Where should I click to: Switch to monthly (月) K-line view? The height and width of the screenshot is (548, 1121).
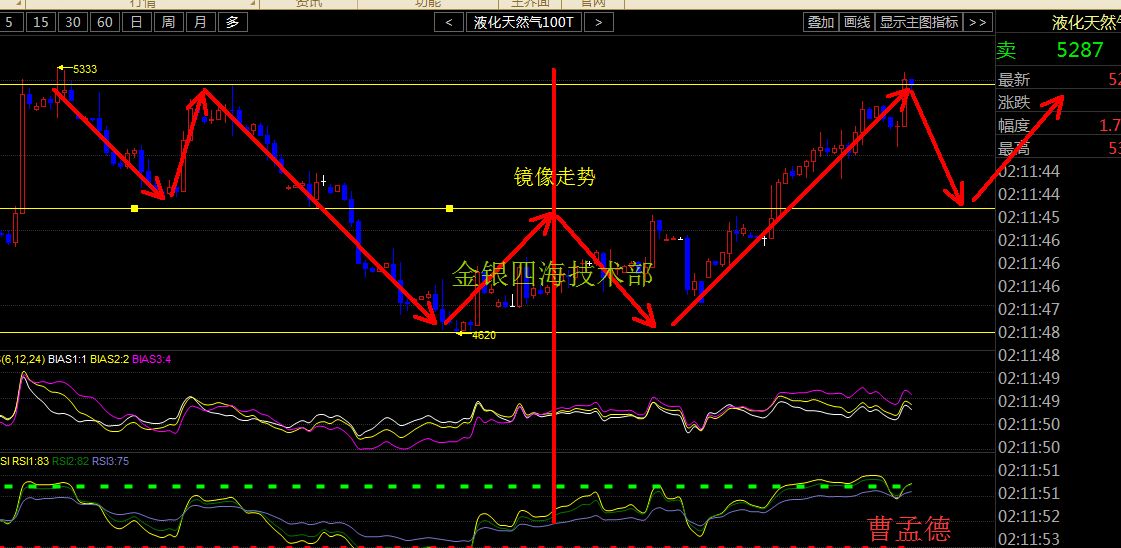tap(201, 22)
